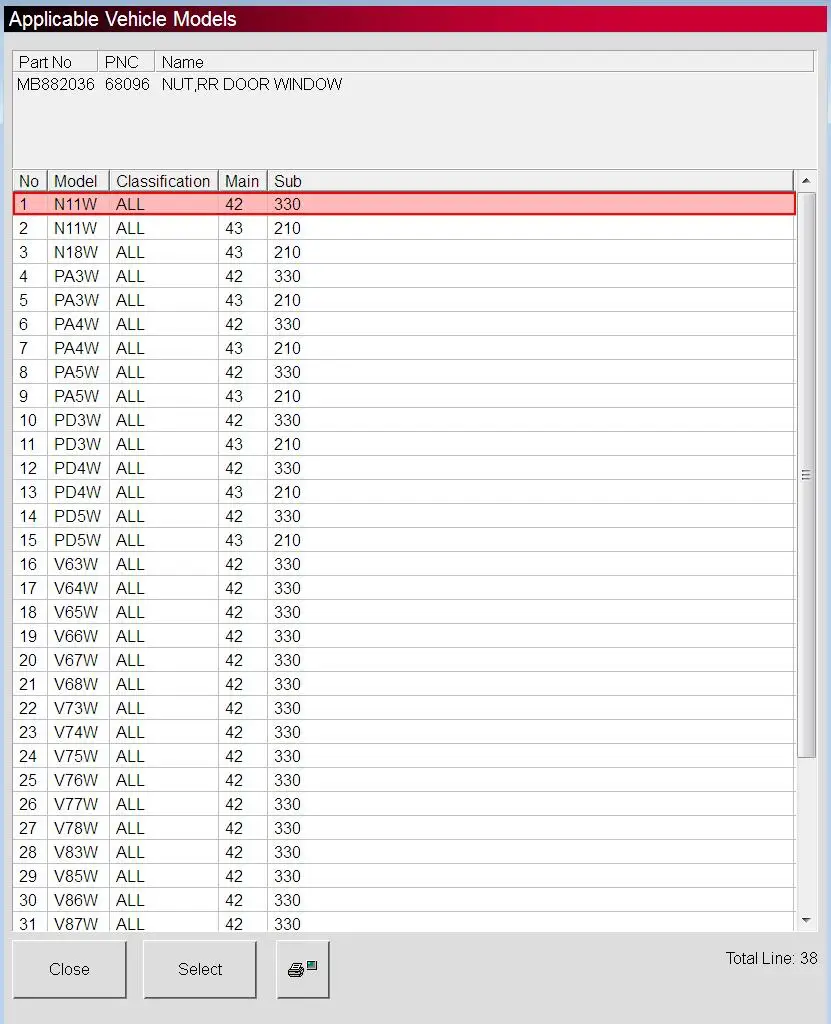The image size is (831, 1024).
Task: Select row 3 model N18W
Action: [x=404, y=252]
